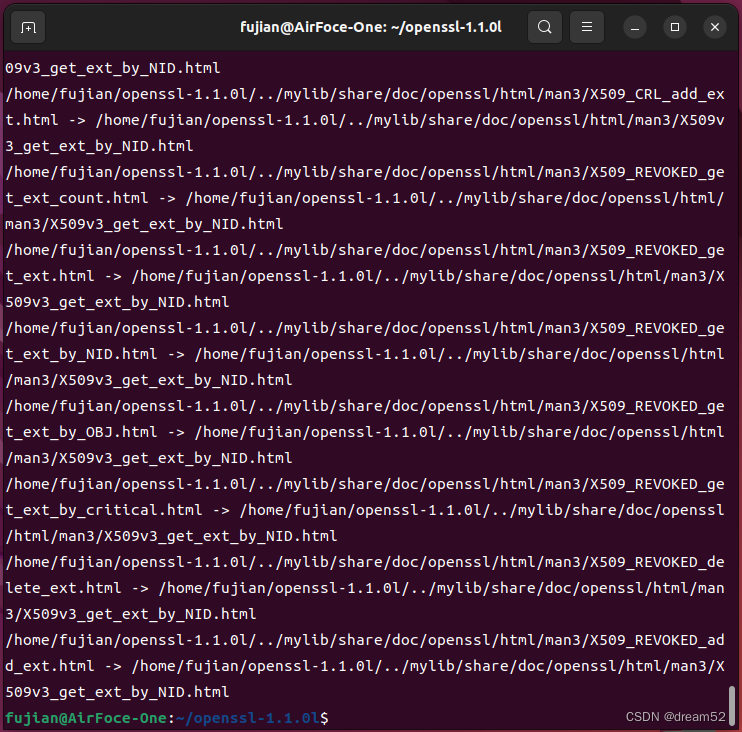
Task: Click the line starting t_ext_count.html
Action: coord(365,198)
